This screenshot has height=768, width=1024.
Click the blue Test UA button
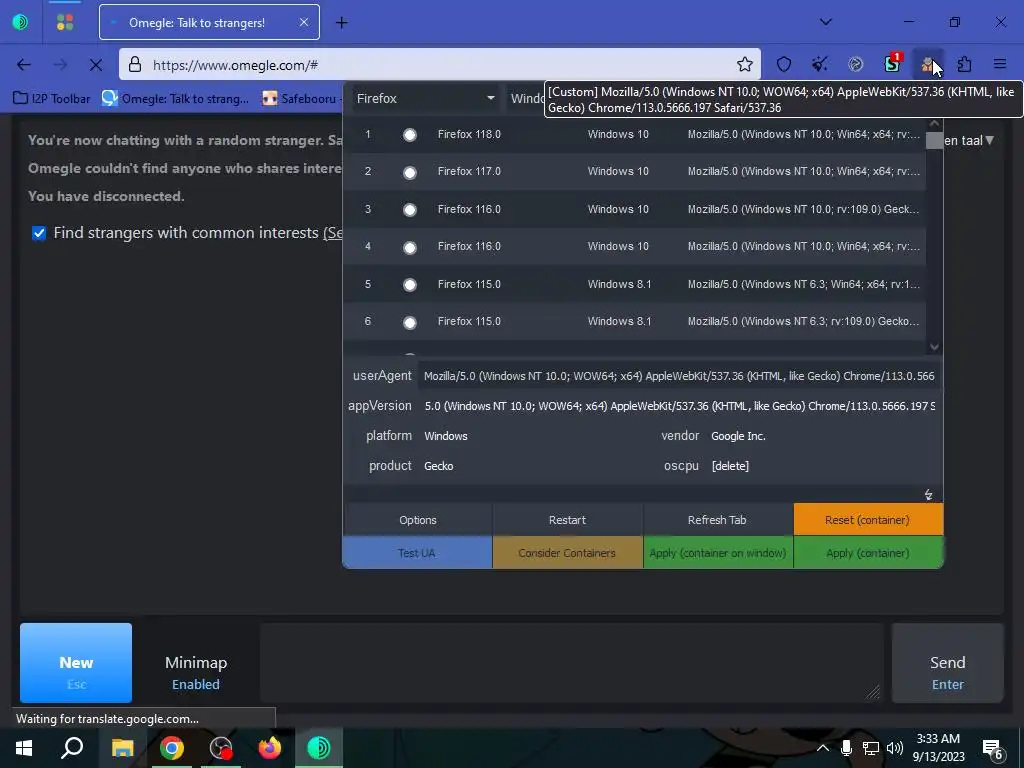[x=417, y=552]
